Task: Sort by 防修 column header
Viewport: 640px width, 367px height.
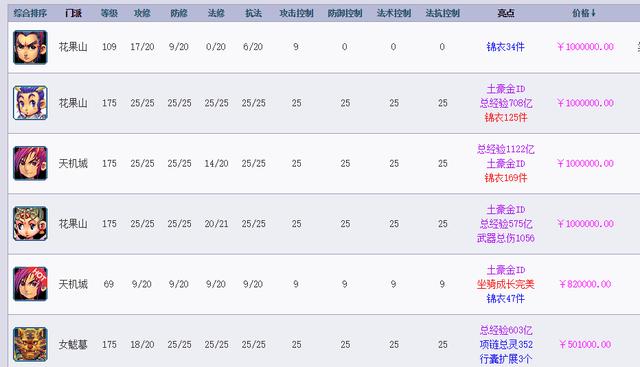Action: [179, 13]
